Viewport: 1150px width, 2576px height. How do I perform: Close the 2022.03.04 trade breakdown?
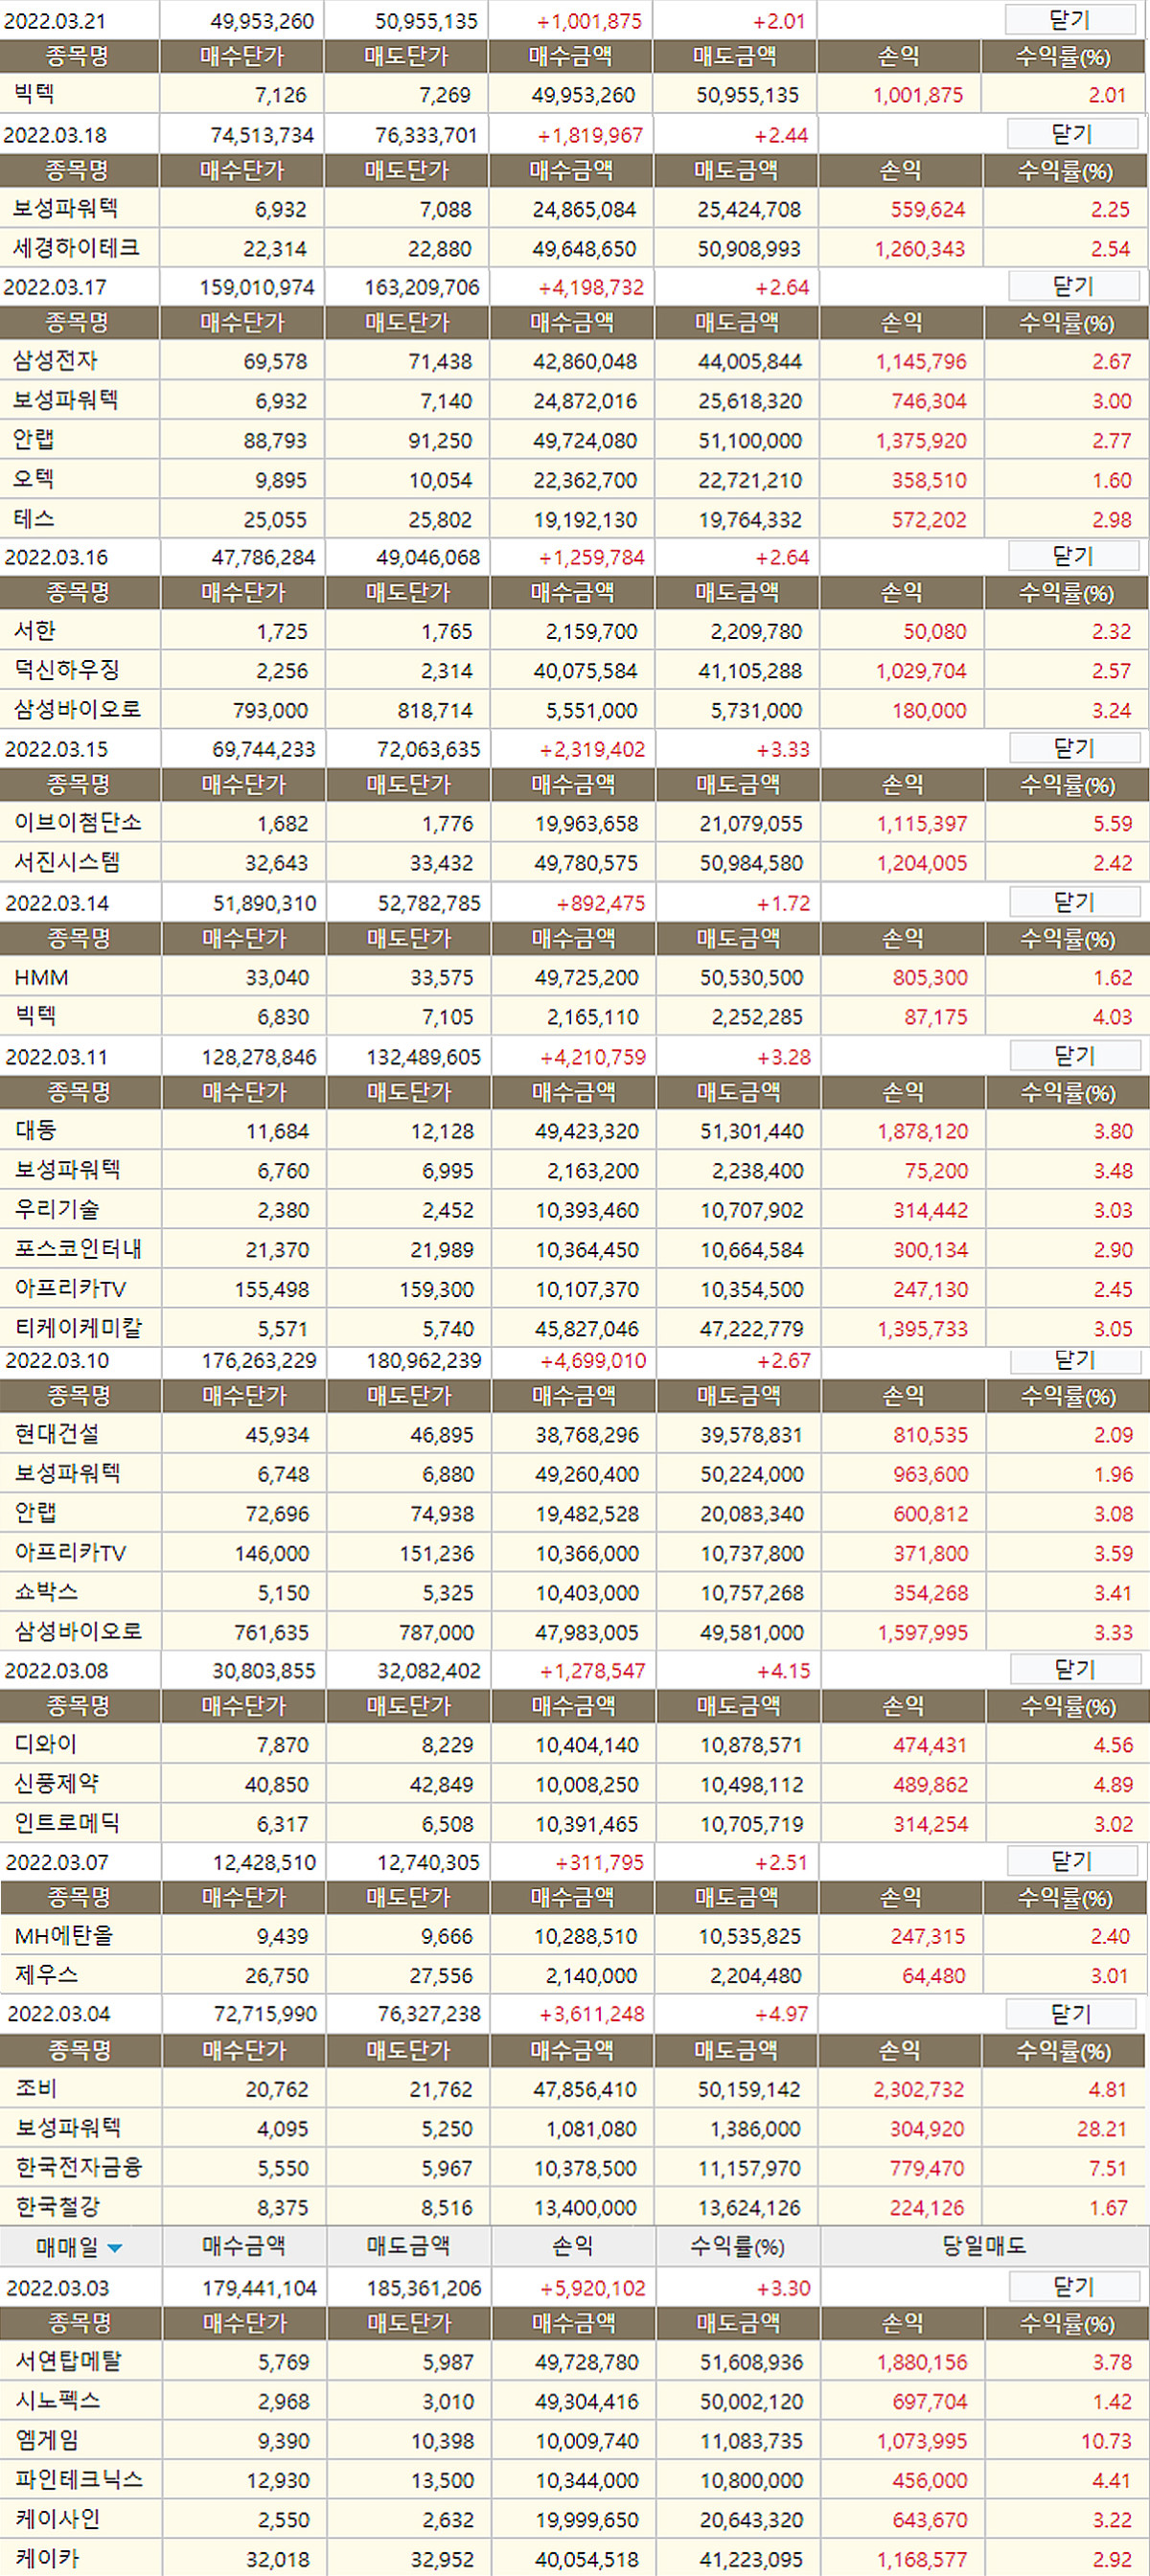pos(1071,2014)
